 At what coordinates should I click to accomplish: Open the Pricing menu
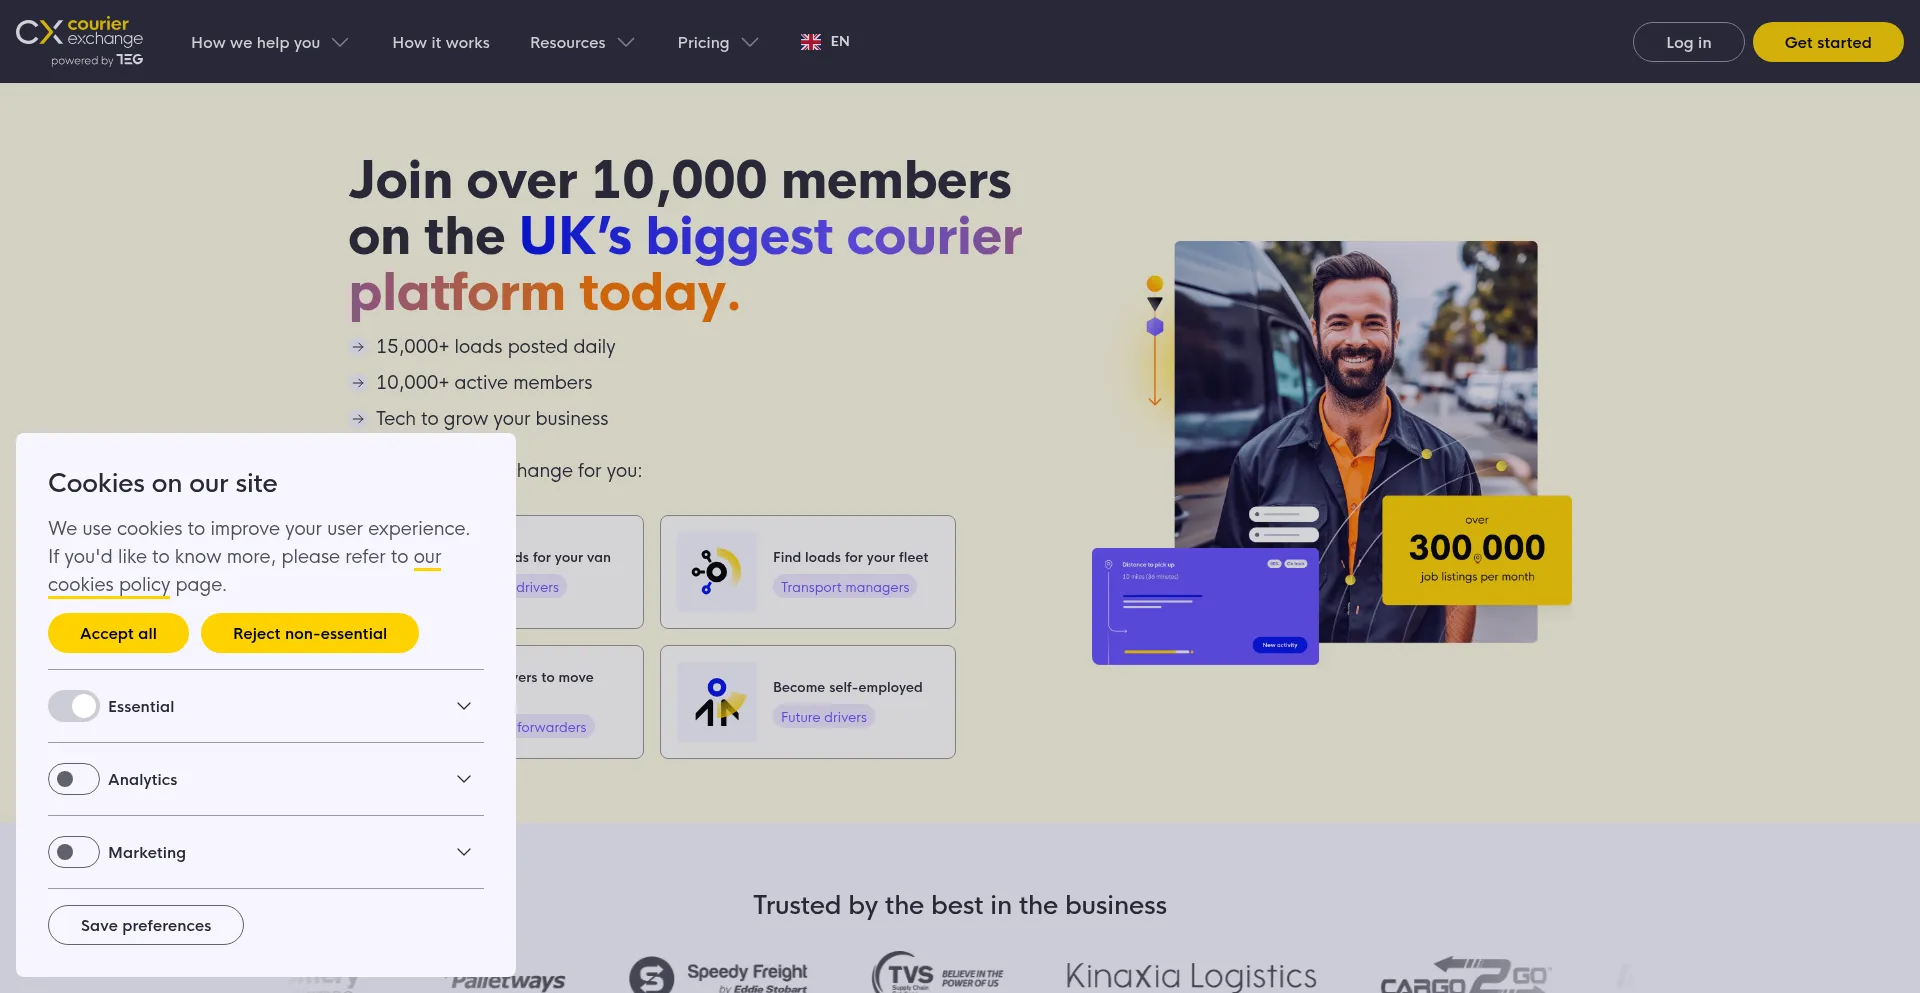click(718, 42)
